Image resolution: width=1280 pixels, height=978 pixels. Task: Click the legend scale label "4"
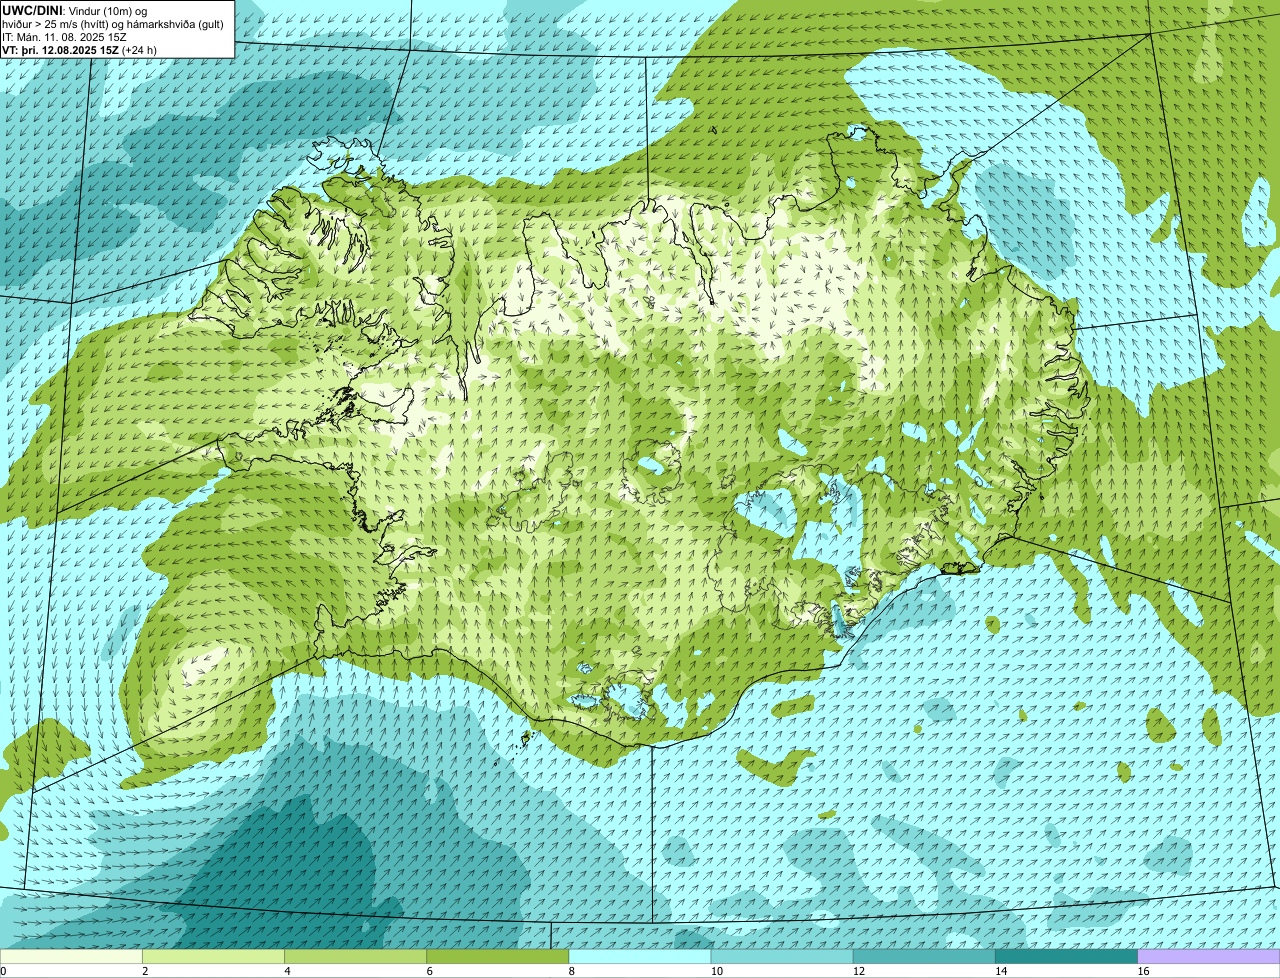[287, 971]
